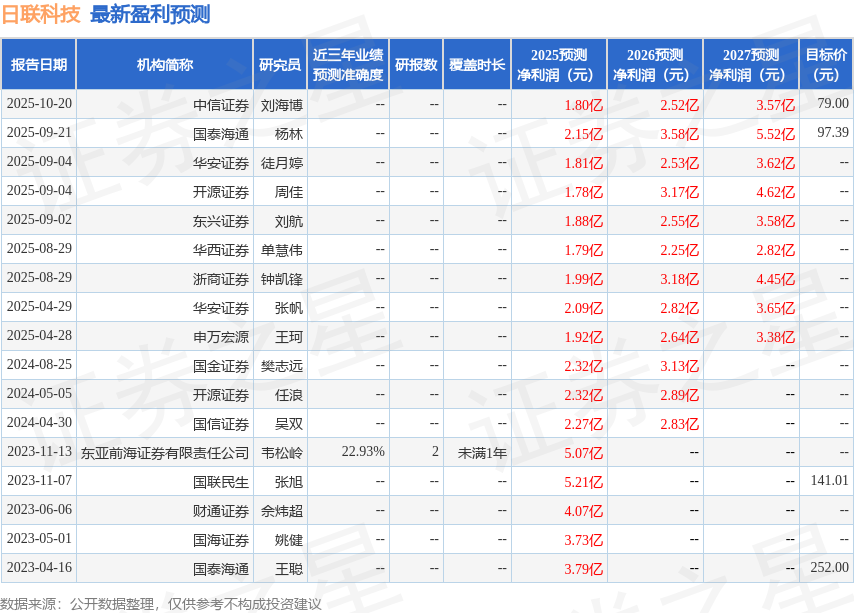Click 国联民生 institution cell
Image resolution: width=854 pixels, height=613 pixels.
pos(221,482)
